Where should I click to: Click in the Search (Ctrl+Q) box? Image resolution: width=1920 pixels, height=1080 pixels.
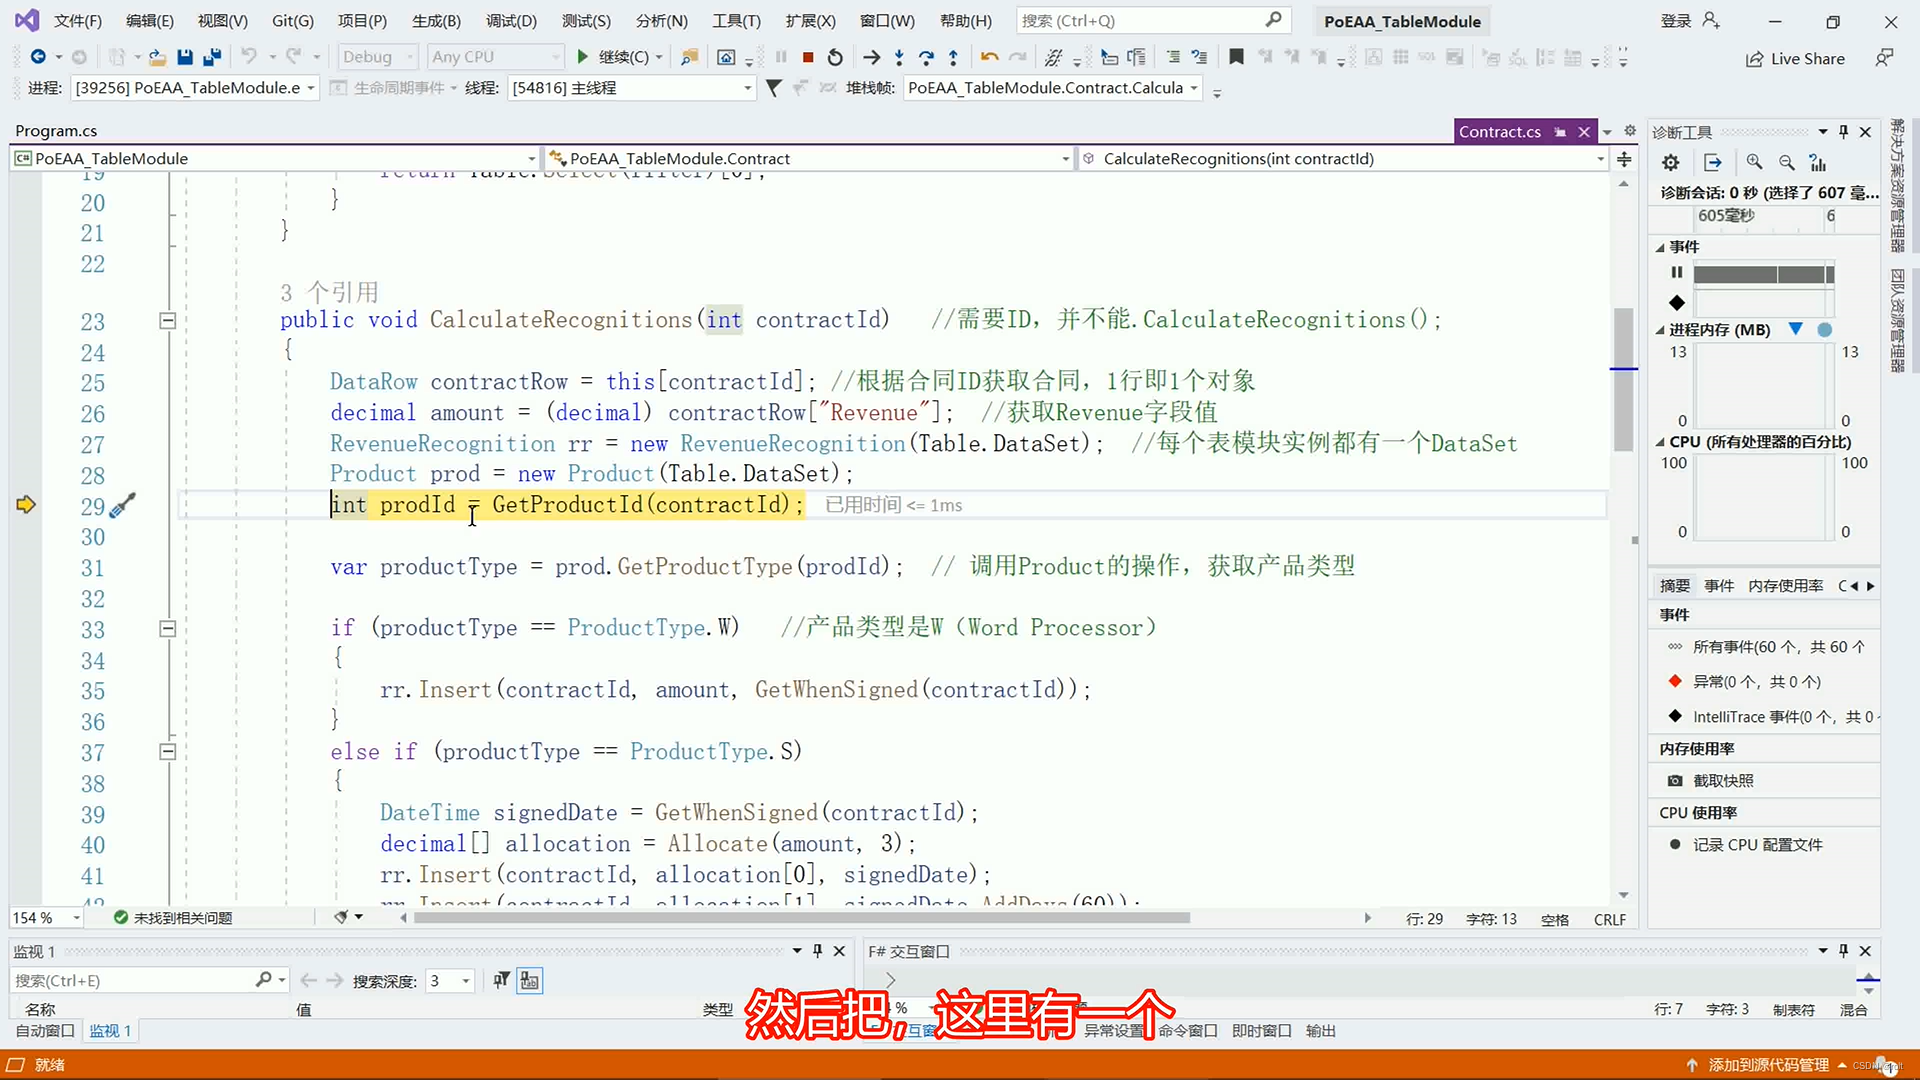pos(1153,21)
